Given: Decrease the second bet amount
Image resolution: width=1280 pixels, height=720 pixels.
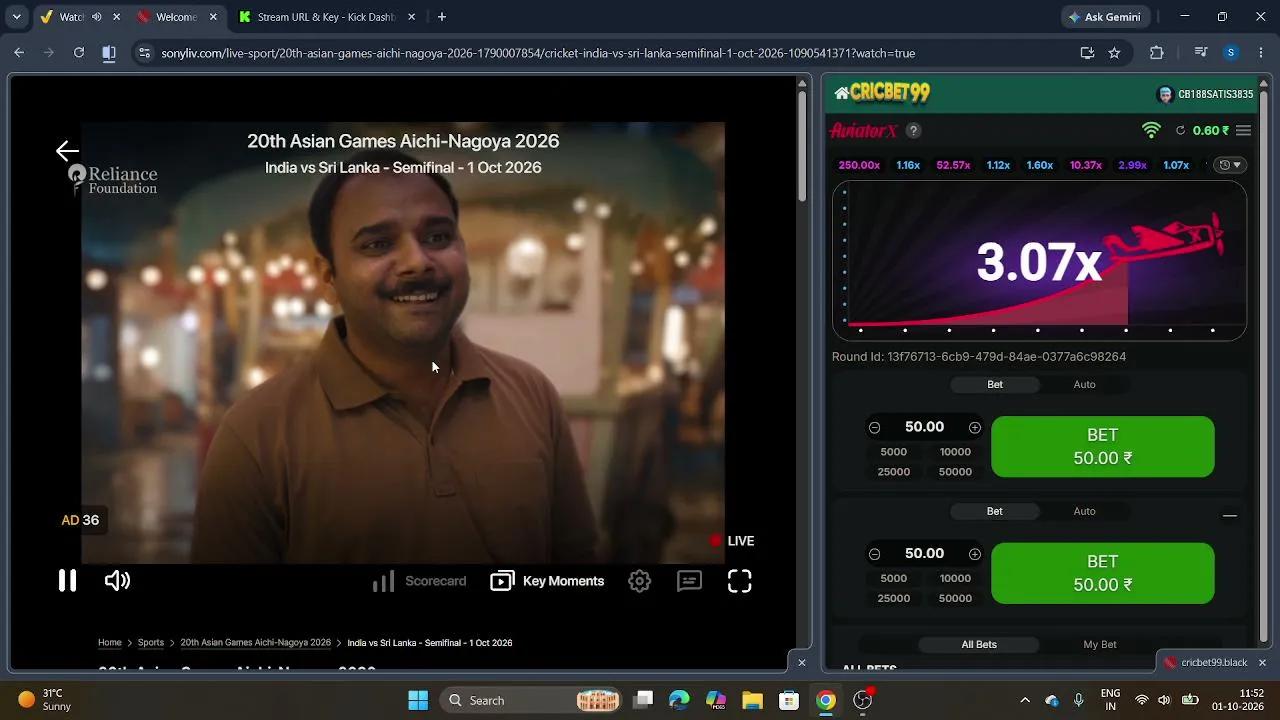Looking at the screenshot, I should pyautogui.click(x=874, y=554).
